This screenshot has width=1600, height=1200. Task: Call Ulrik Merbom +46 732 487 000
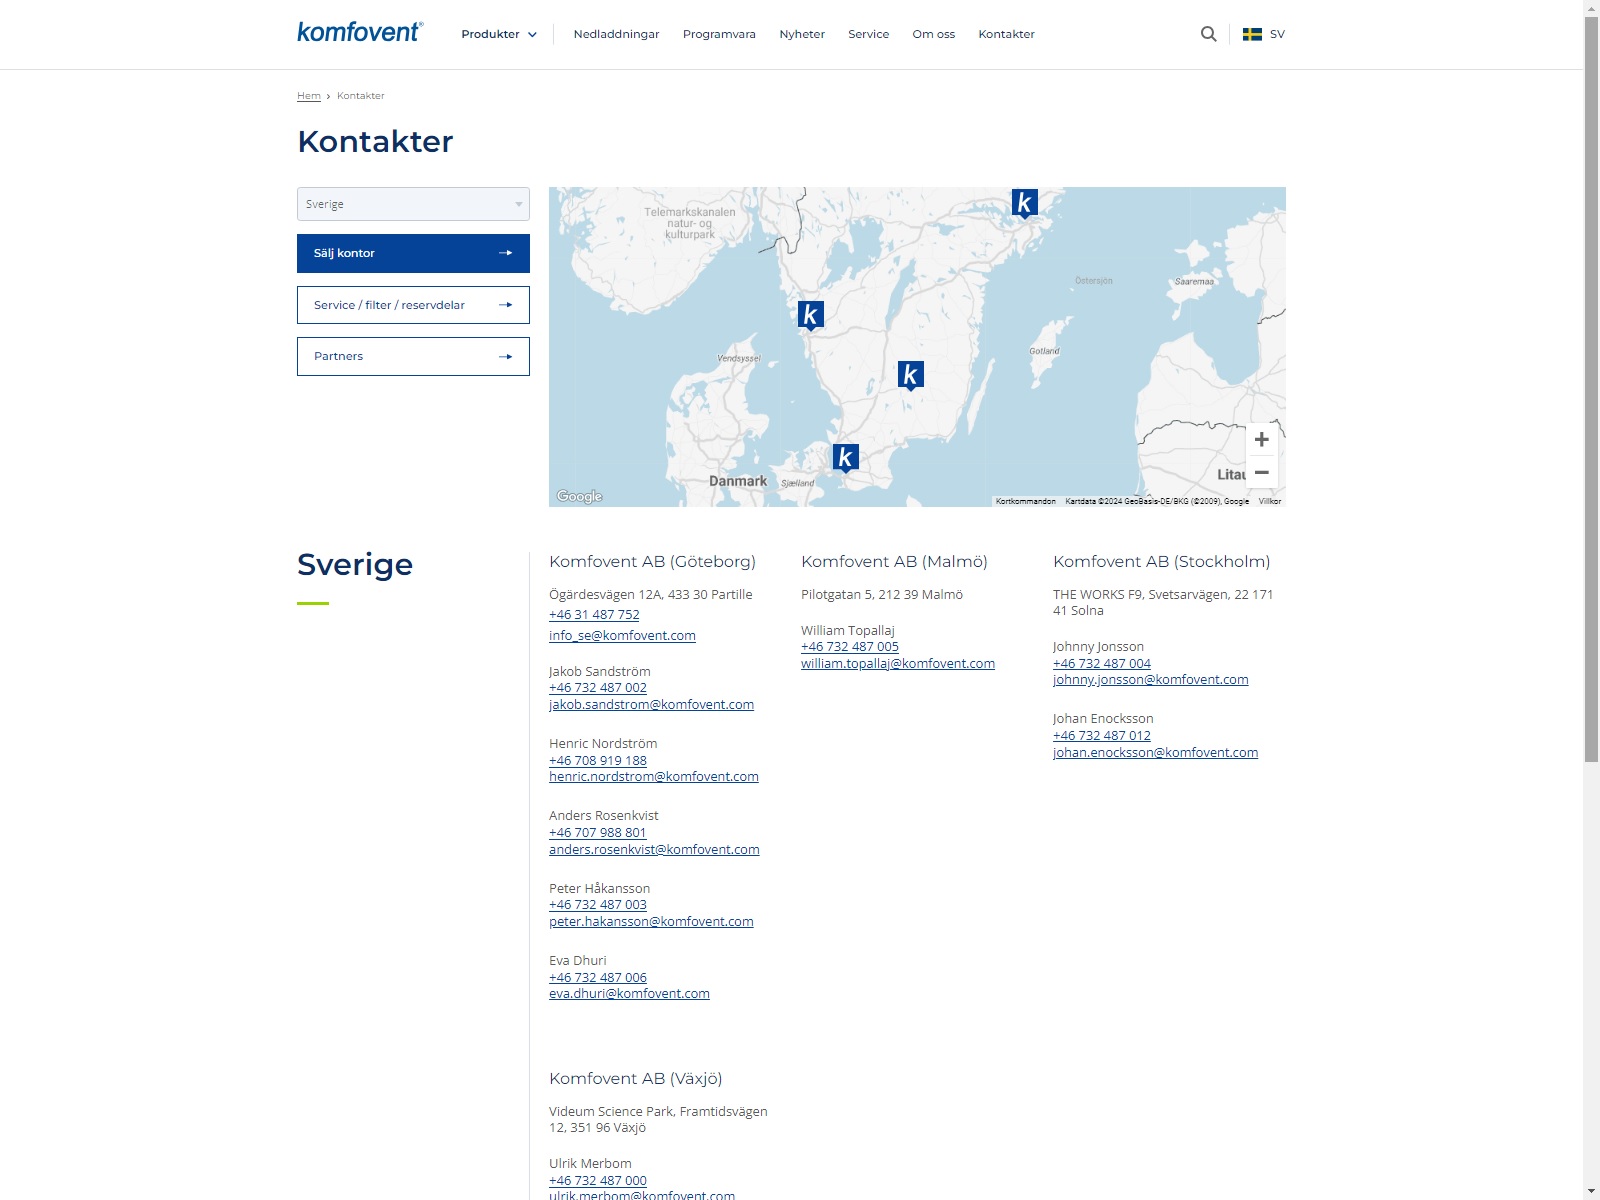click(598, 1181)
